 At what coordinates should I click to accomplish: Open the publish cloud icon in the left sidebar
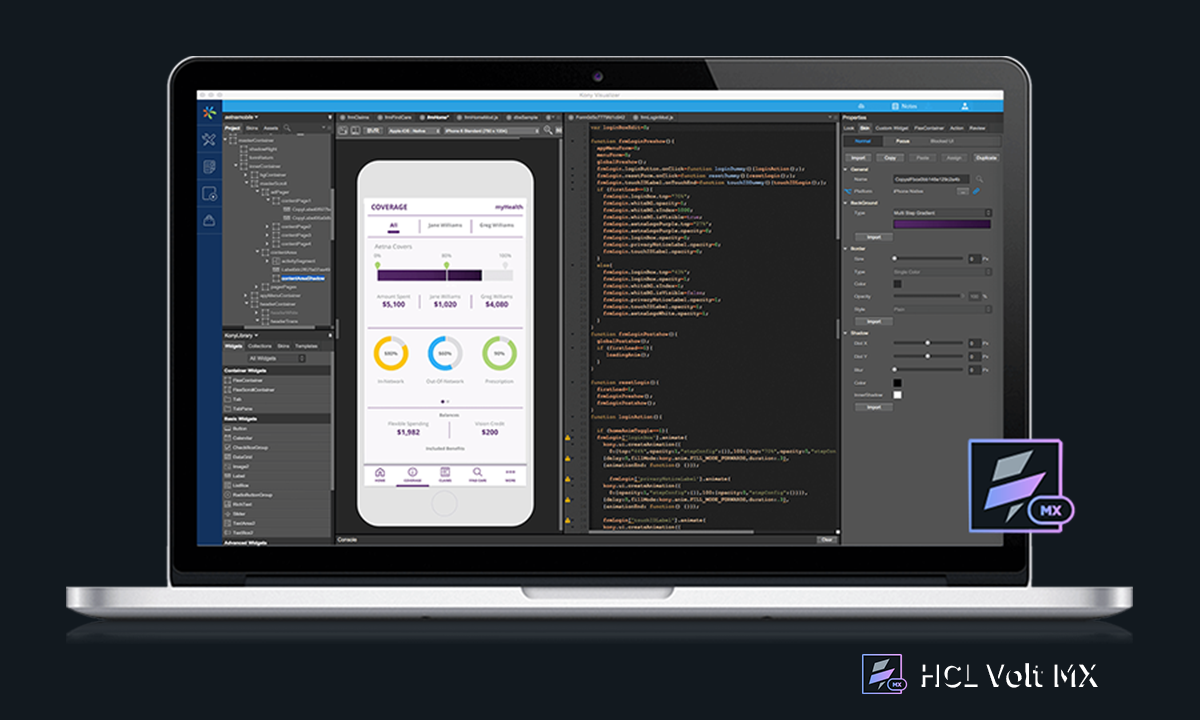click(x=209, y=221)
